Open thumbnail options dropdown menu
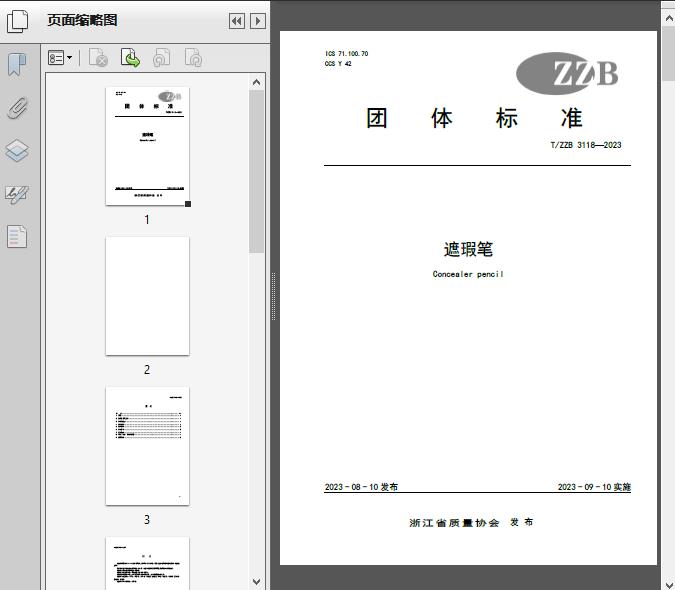 60,58
